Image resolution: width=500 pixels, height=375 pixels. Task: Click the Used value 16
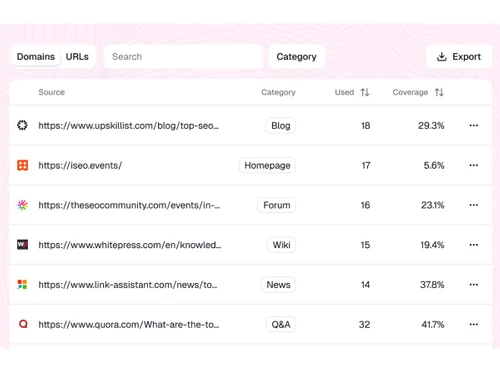pos(365,205)
